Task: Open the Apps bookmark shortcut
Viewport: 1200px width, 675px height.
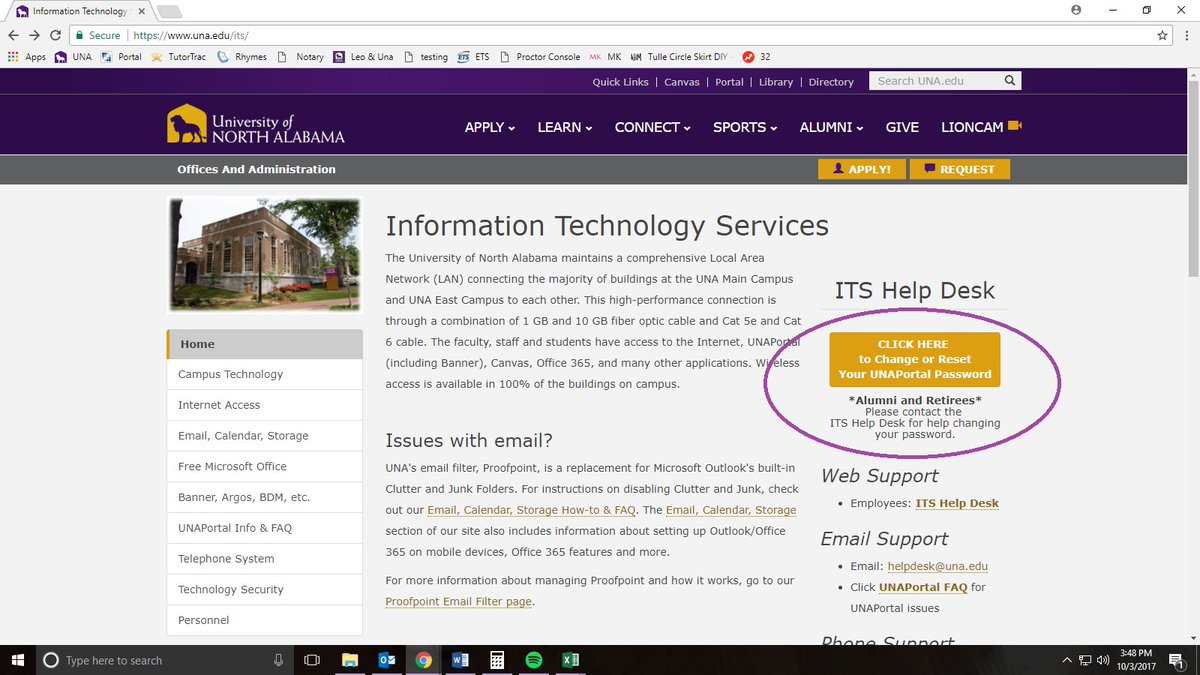Action: pos(27,57)
